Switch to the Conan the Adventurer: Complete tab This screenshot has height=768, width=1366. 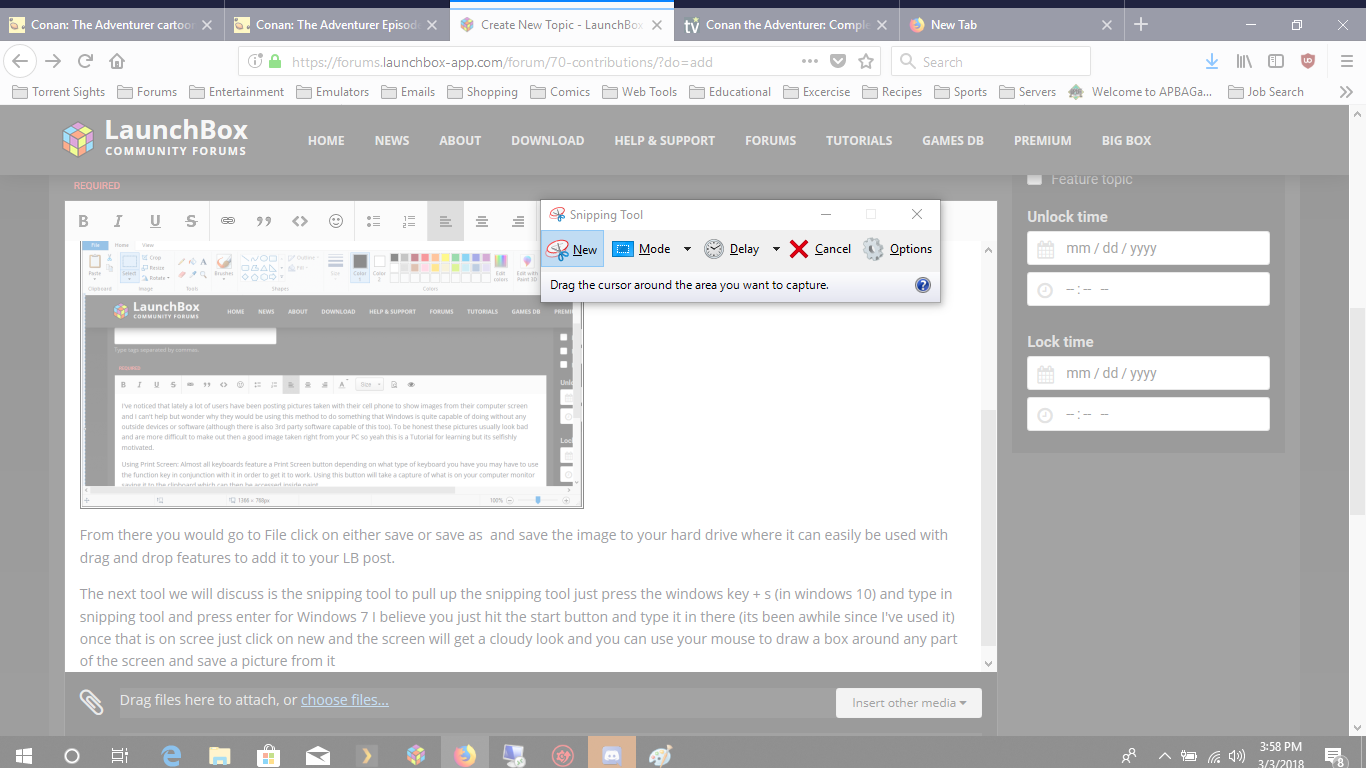point(788,25)
